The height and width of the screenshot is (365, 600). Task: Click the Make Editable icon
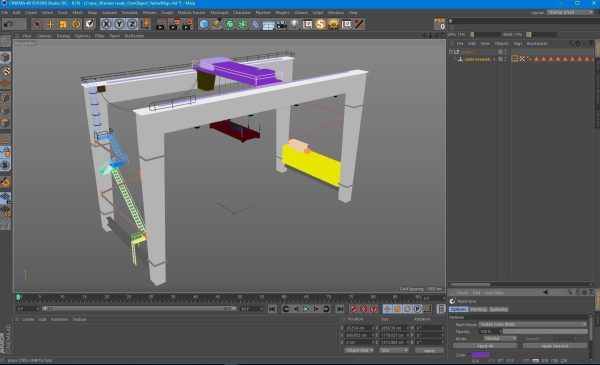tap(5, 41)
